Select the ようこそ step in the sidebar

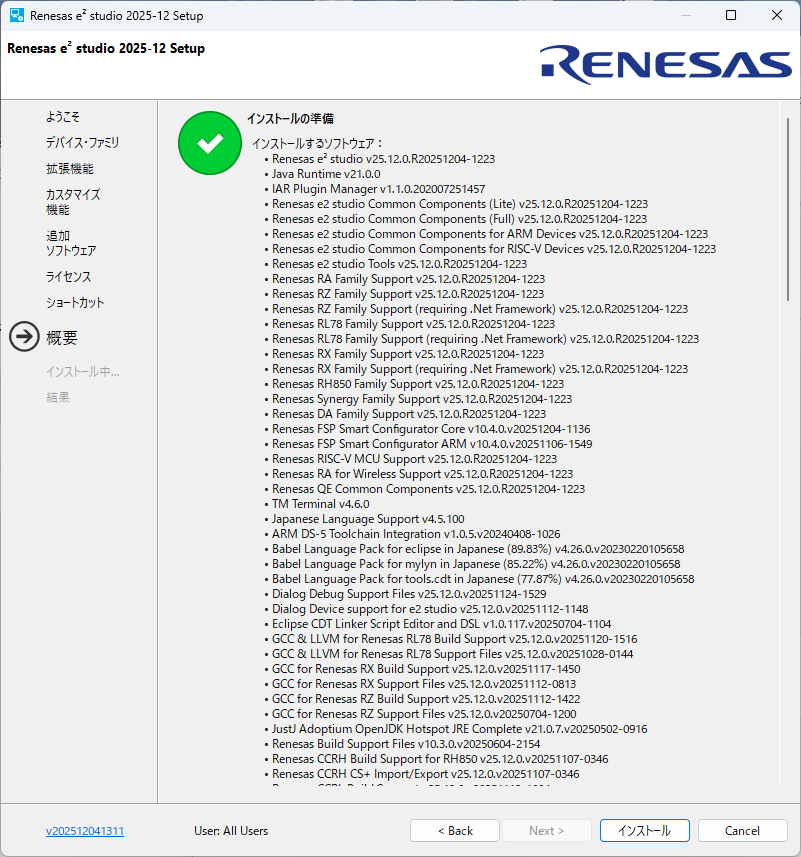(63, 117)
